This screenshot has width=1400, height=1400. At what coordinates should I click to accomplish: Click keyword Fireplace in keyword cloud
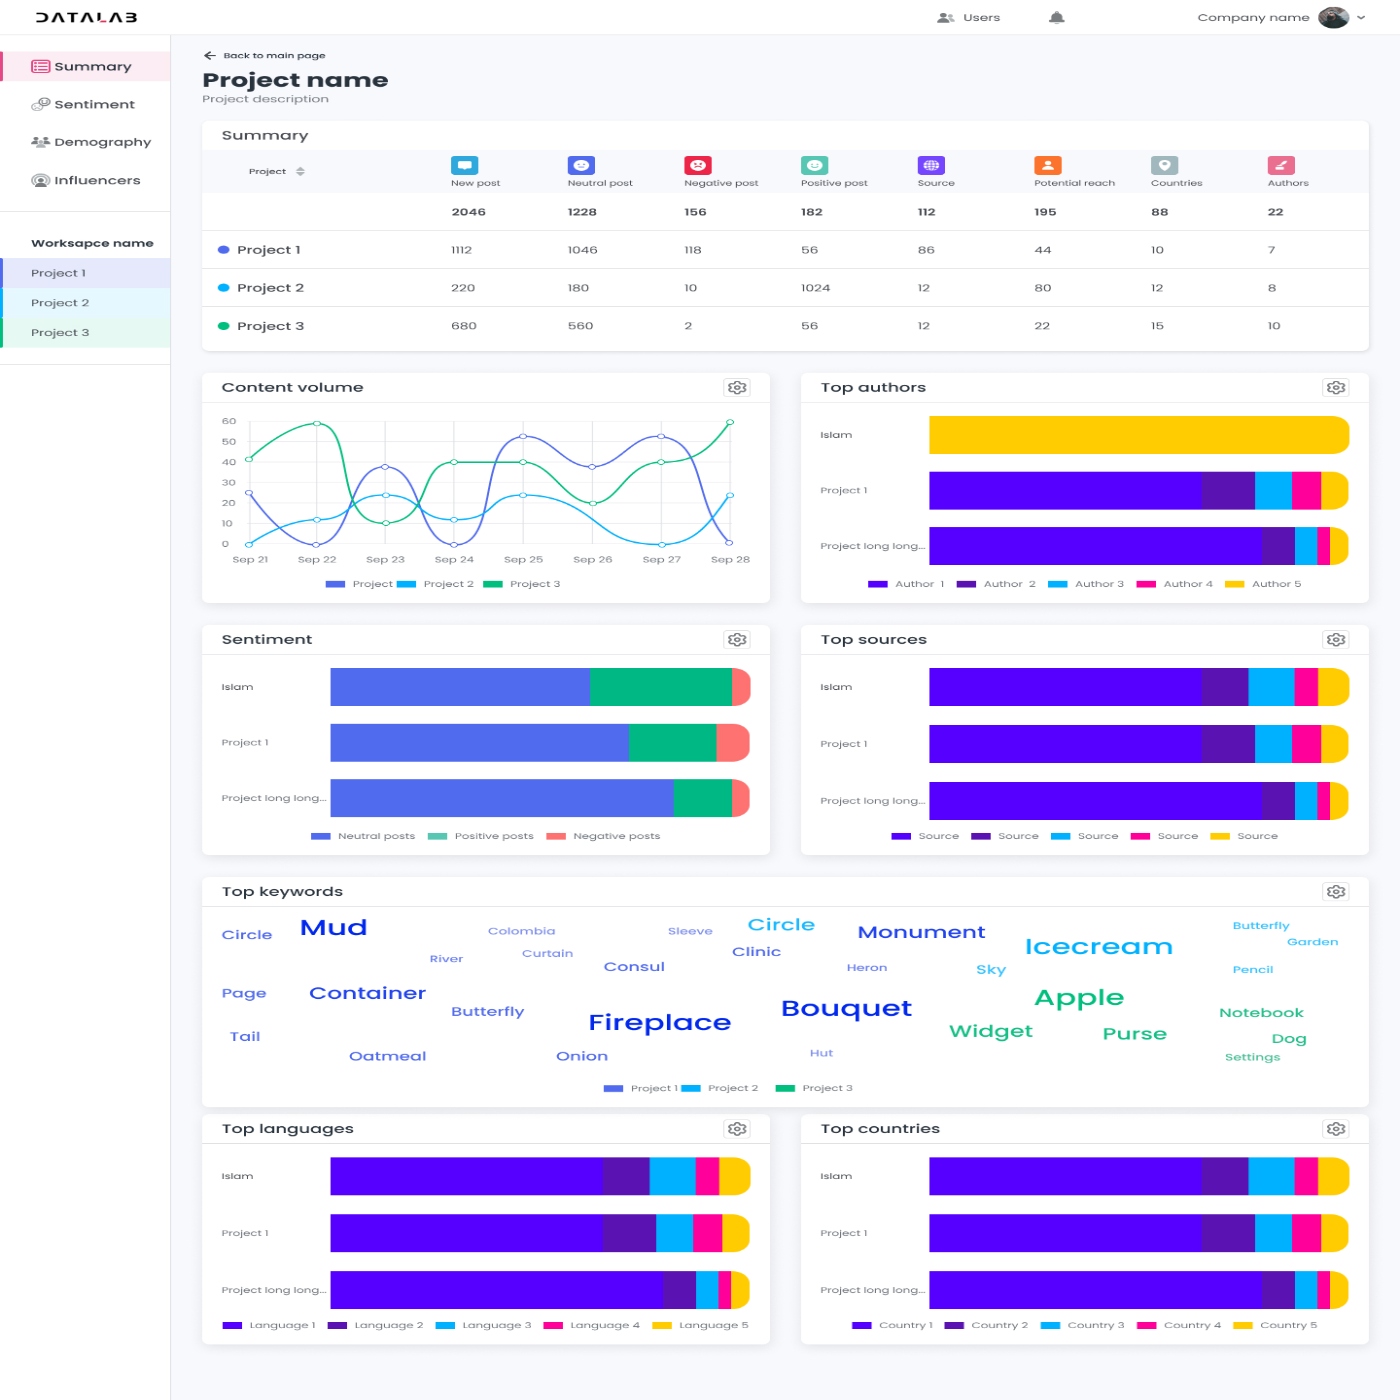coord(660,1022)
